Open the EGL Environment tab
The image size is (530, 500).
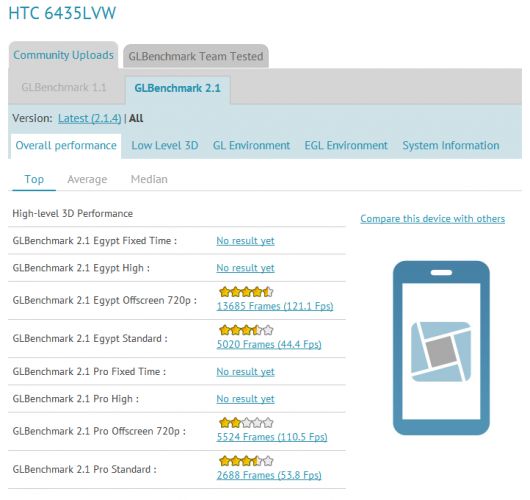pyautogui.click(x=346, y=146)
